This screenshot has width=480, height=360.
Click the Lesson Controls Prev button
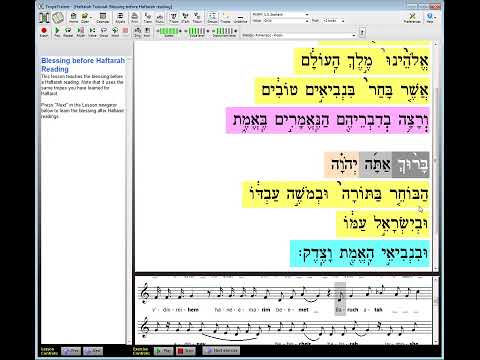[x=71, y=351]
